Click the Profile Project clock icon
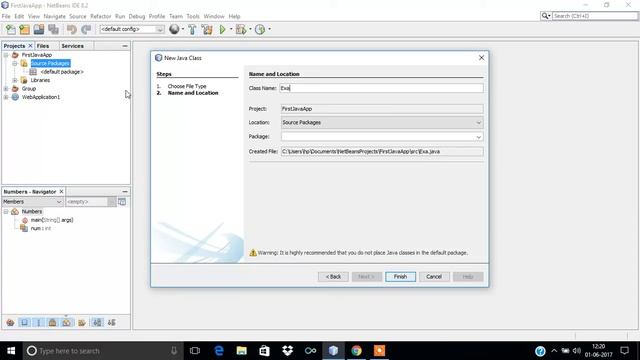 tap(260, 29)
